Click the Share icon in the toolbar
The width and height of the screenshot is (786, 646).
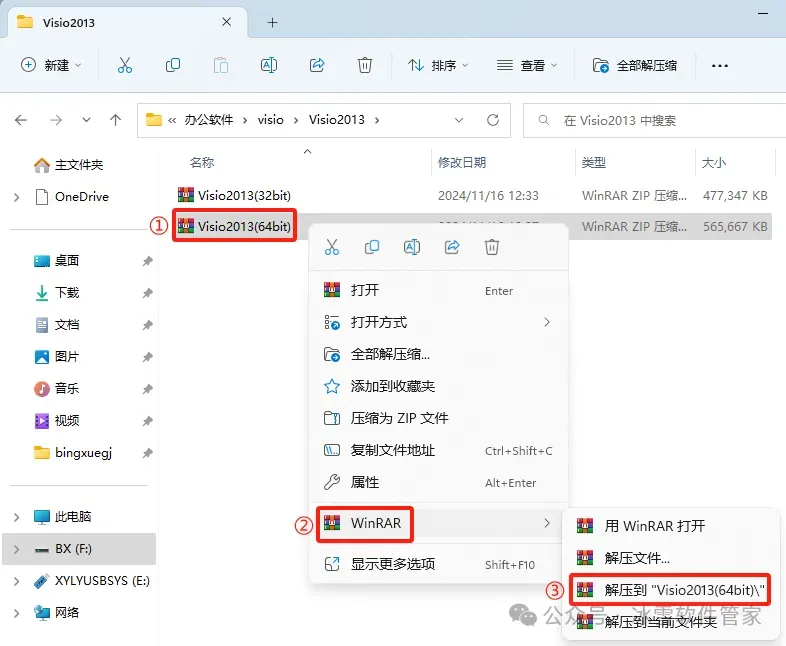tap(317, 65)
